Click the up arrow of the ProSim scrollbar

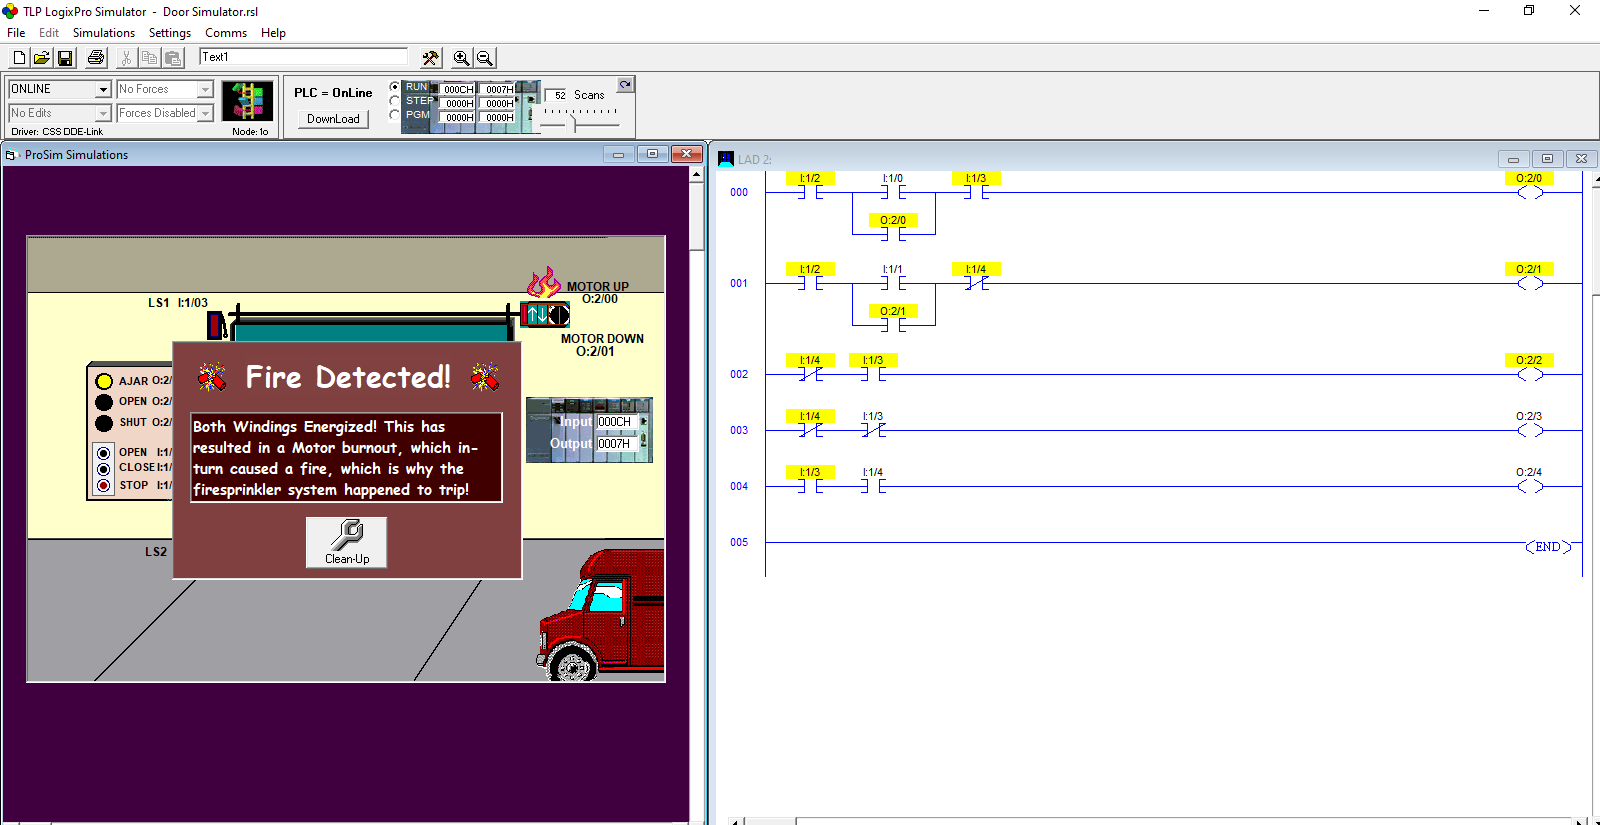(x=696, y=174)
